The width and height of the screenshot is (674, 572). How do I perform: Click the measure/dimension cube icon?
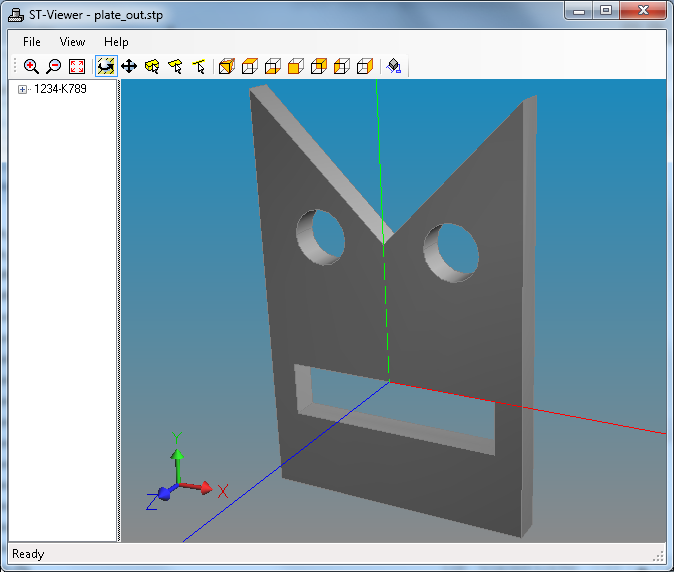pyautogui.click(x=394, y=66)
